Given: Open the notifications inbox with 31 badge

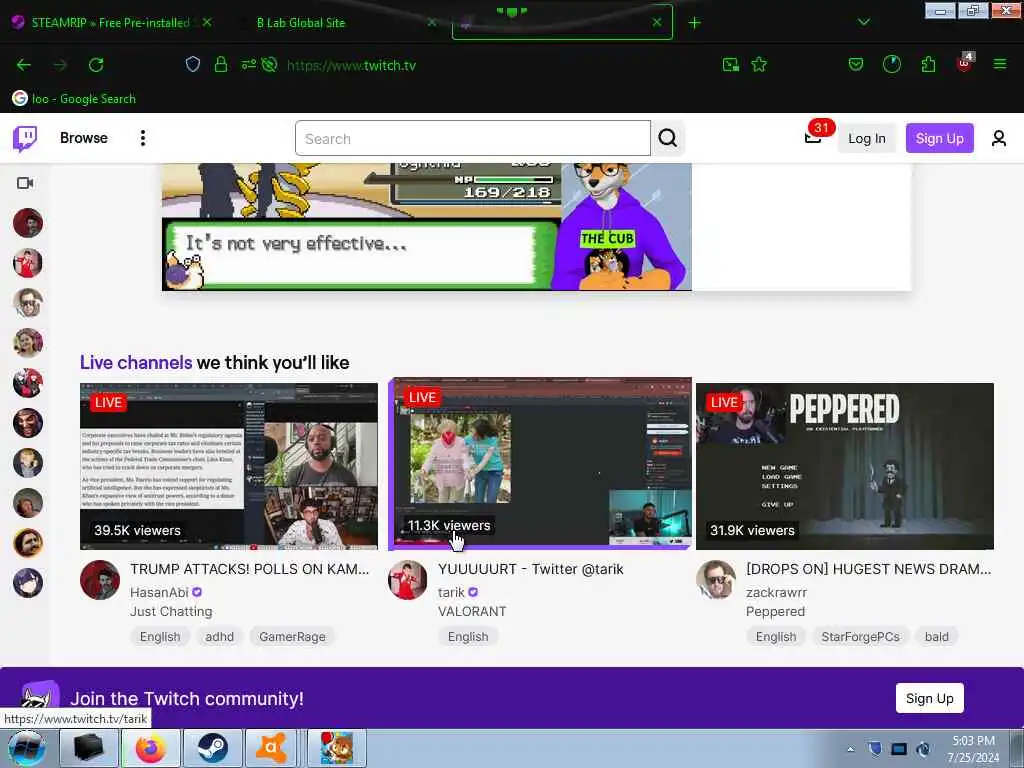Looking at the screenshot, I should click(x=813, y=136).
